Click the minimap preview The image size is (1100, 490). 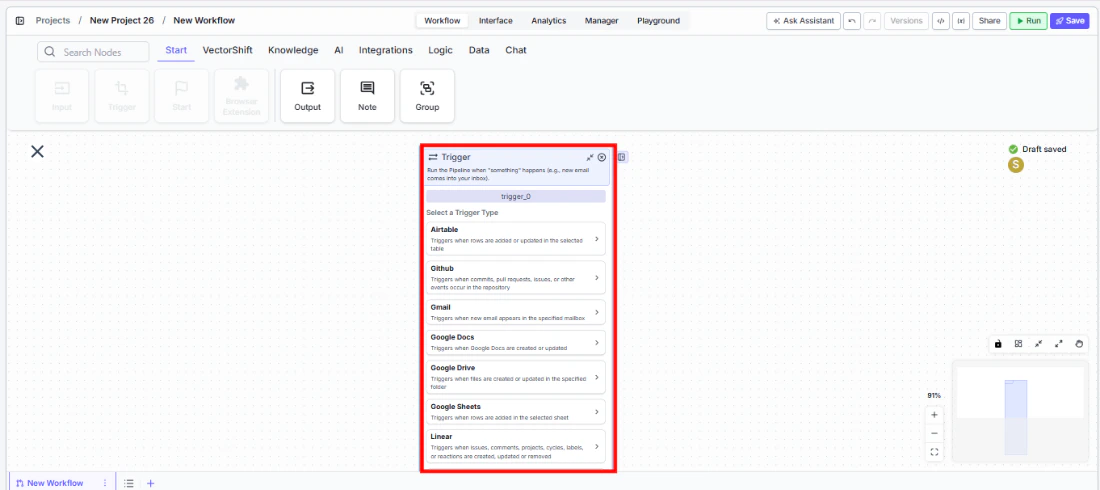[x=1020, y=411]
